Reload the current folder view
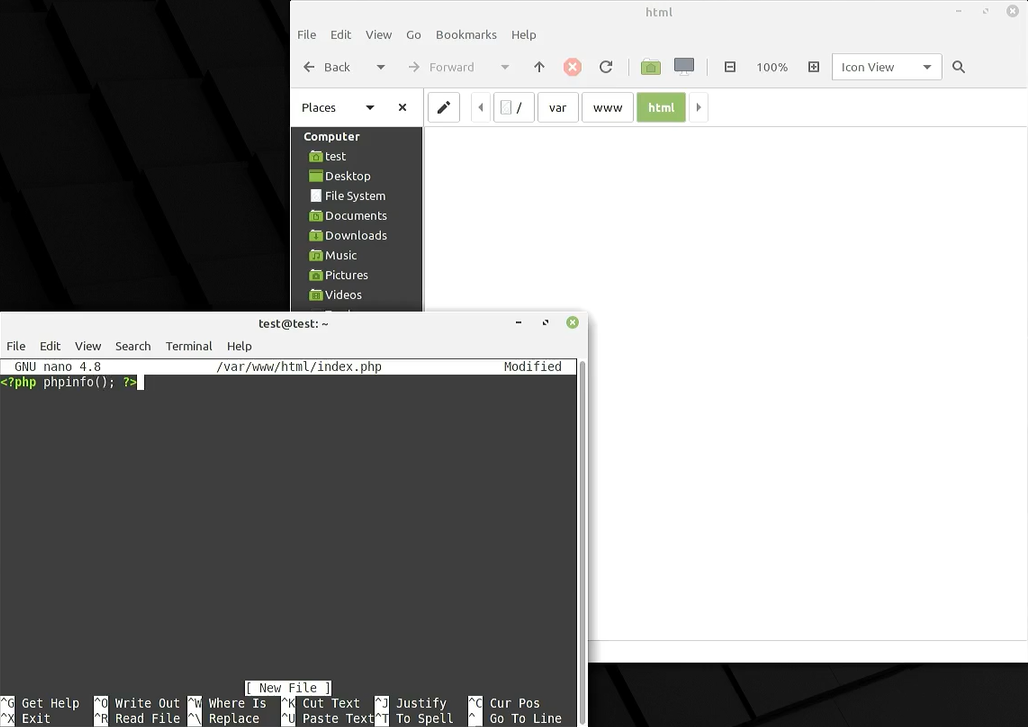1028x727 pixels. [x=605, y=67]
